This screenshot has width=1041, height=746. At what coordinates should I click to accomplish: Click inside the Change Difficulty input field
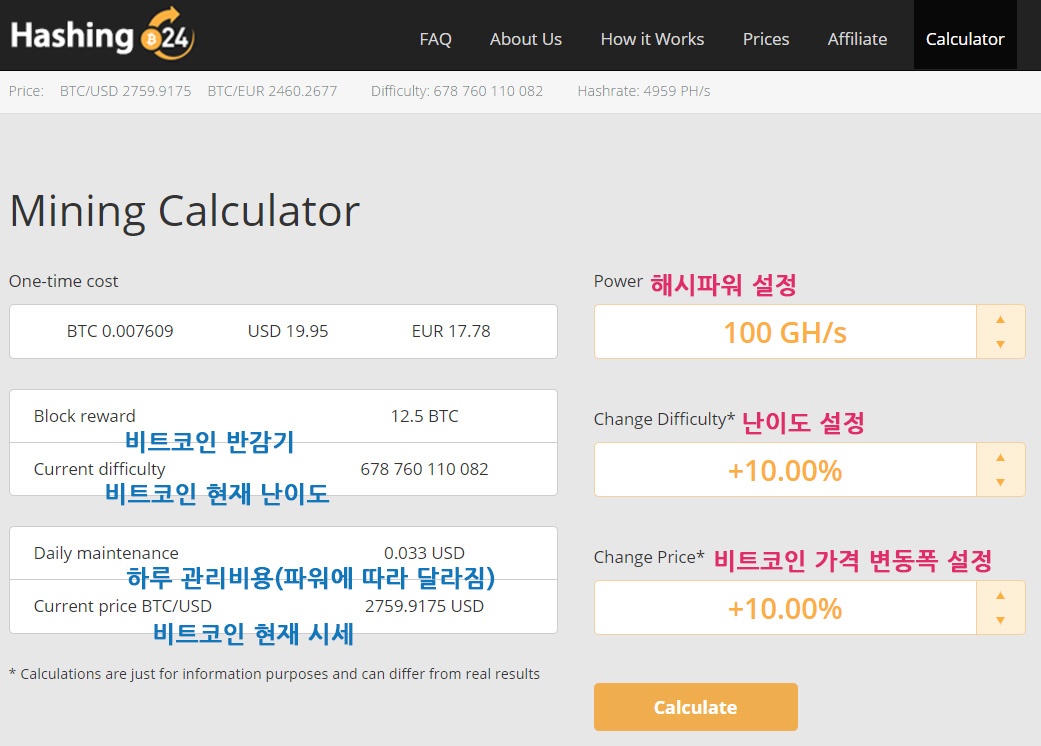point(785,469)
